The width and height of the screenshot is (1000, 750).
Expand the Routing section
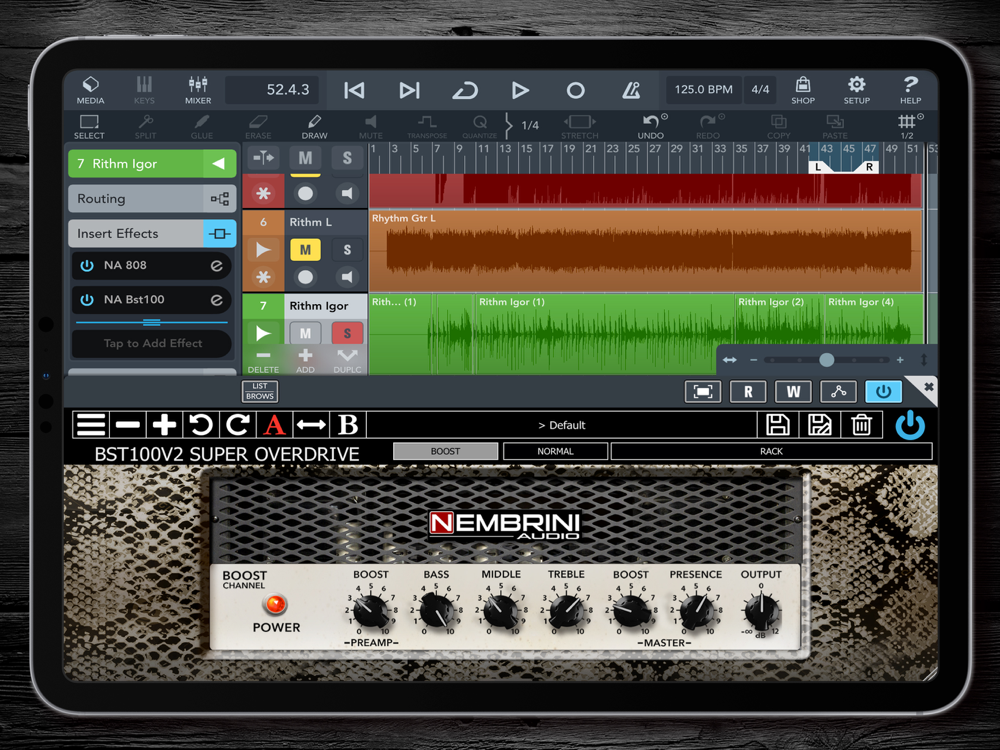(x=152, y=198)
